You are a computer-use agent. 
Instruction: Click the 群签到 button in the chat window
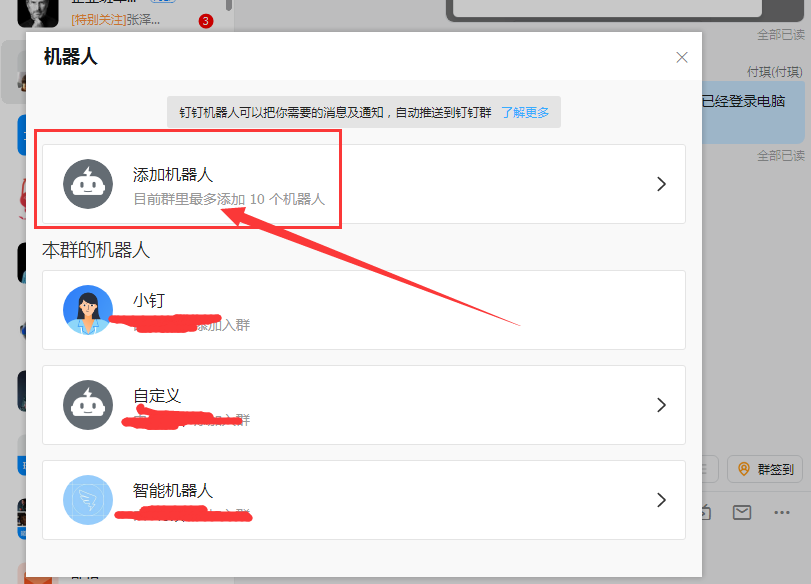765,469
